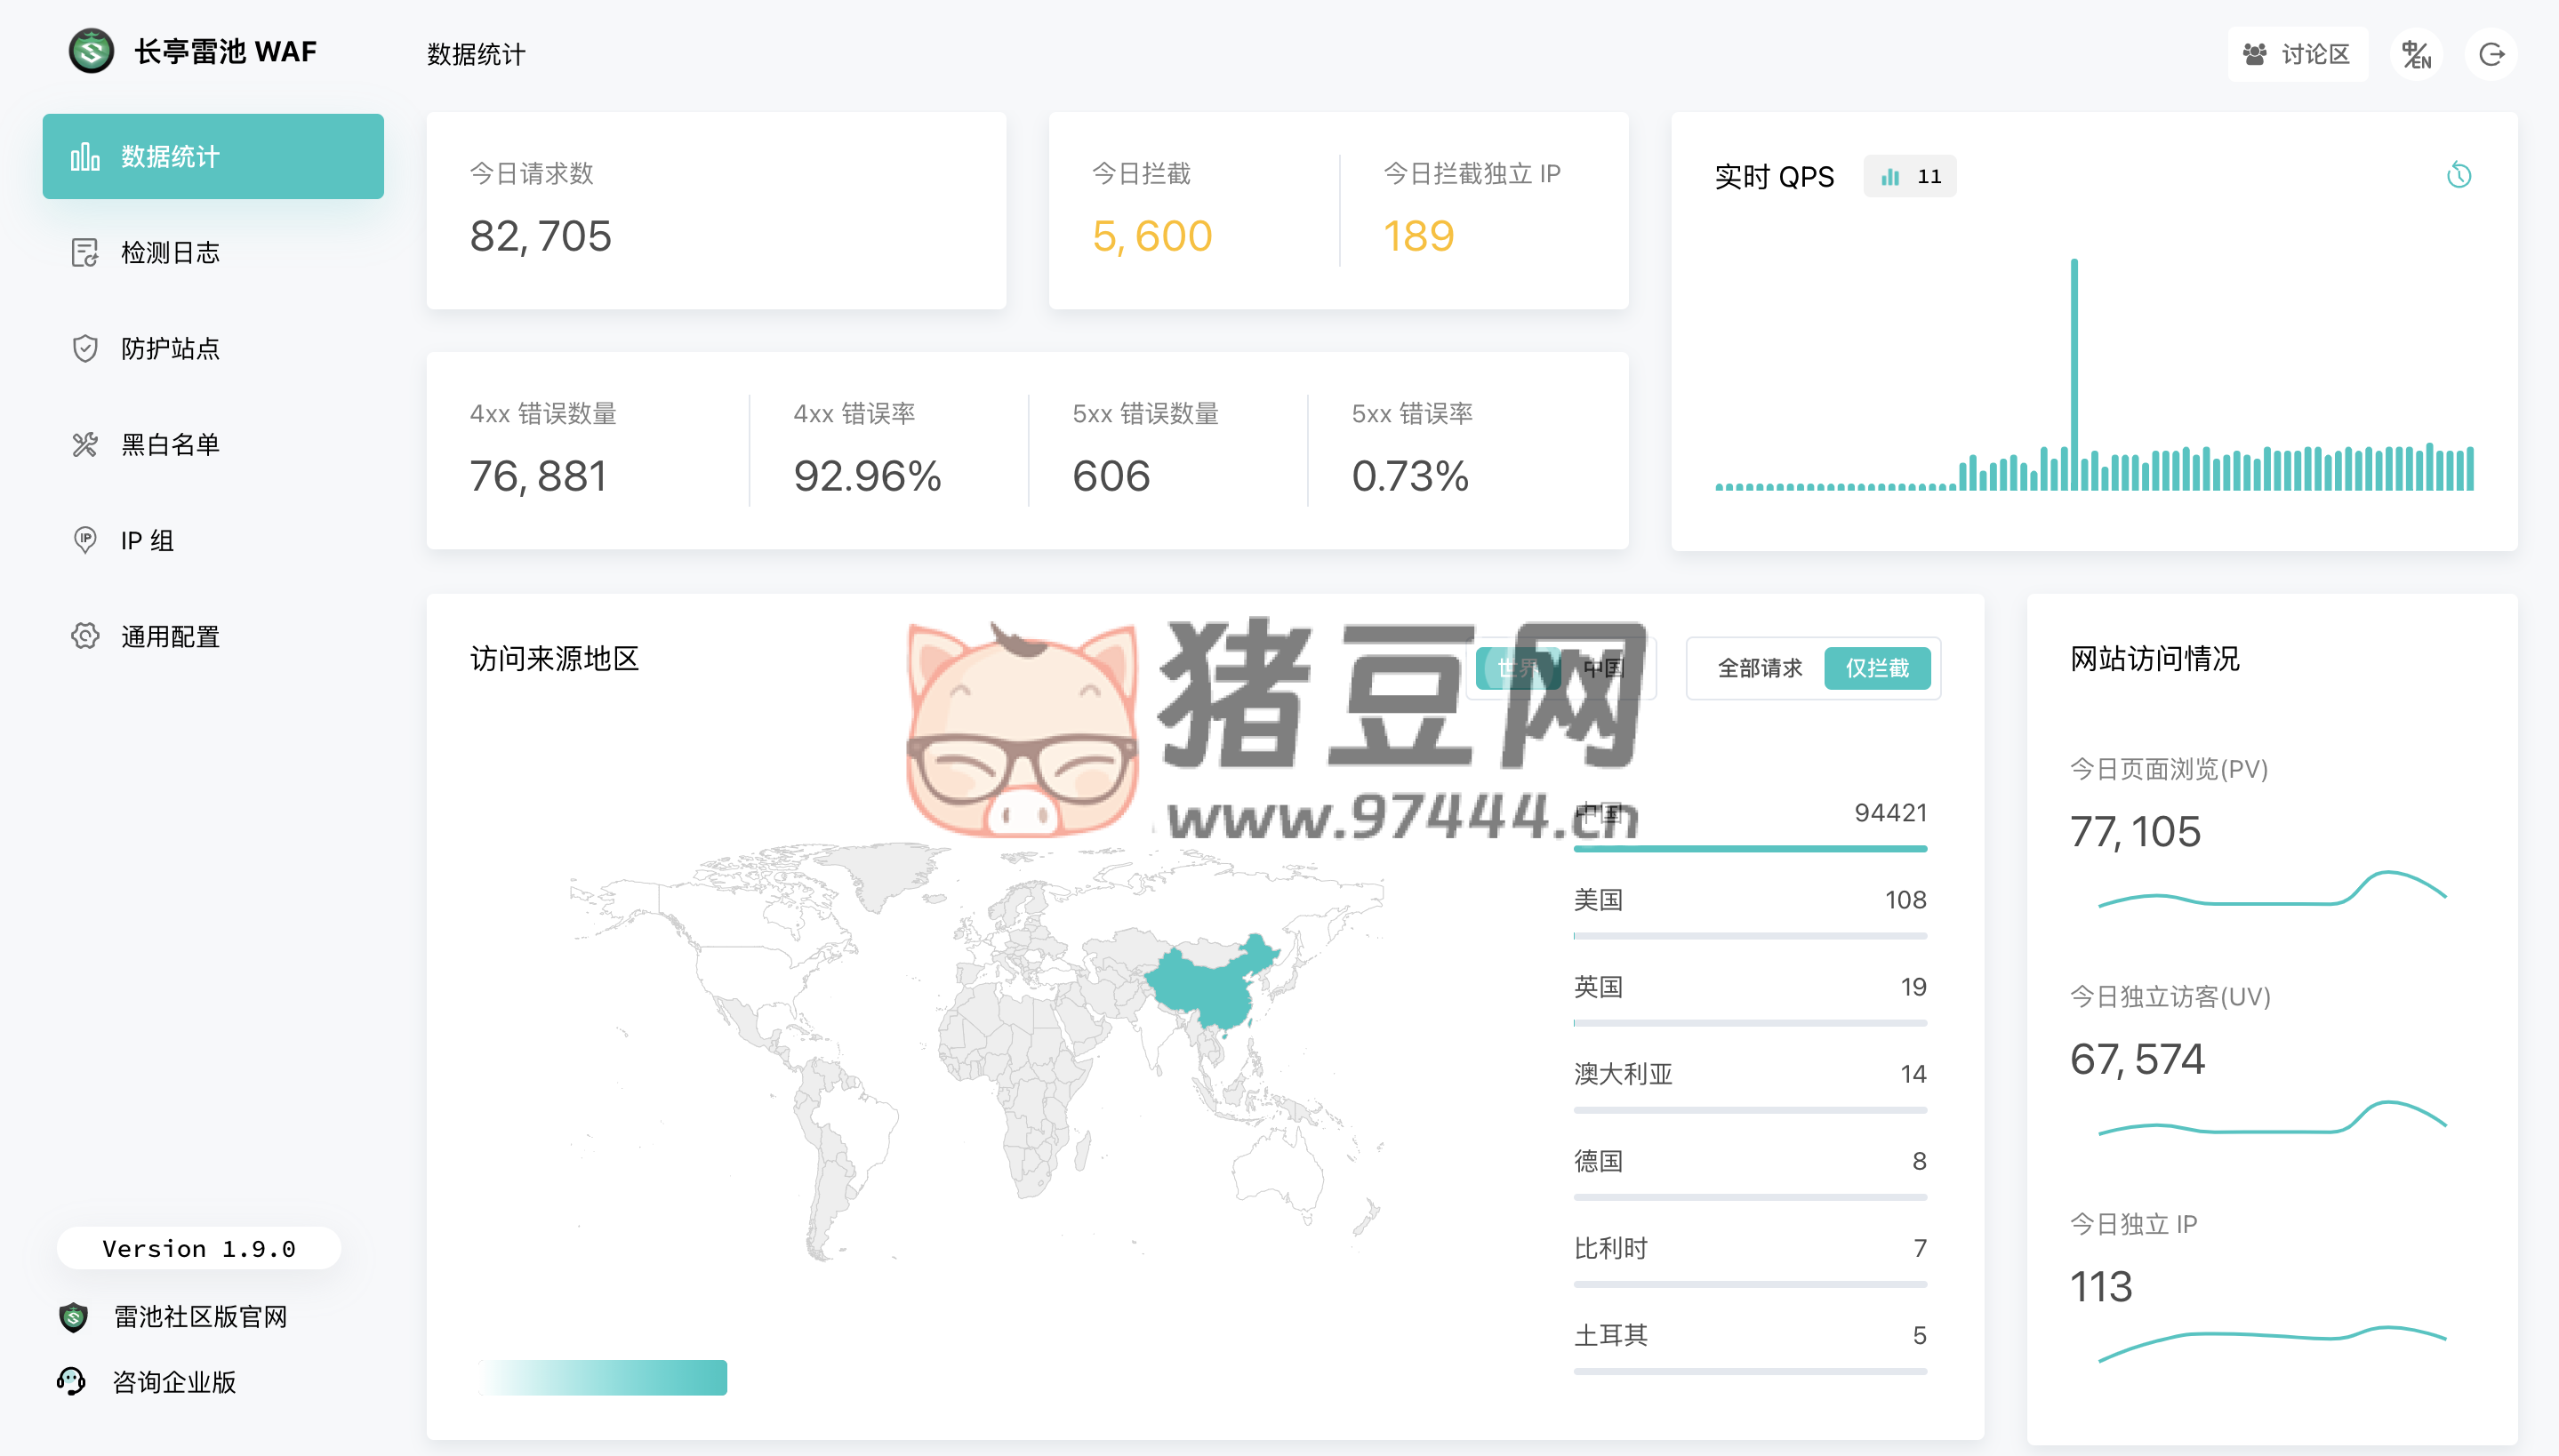Open the 黑白名单 menu item
2559x1456 pixels.
(x=170, y=445)
